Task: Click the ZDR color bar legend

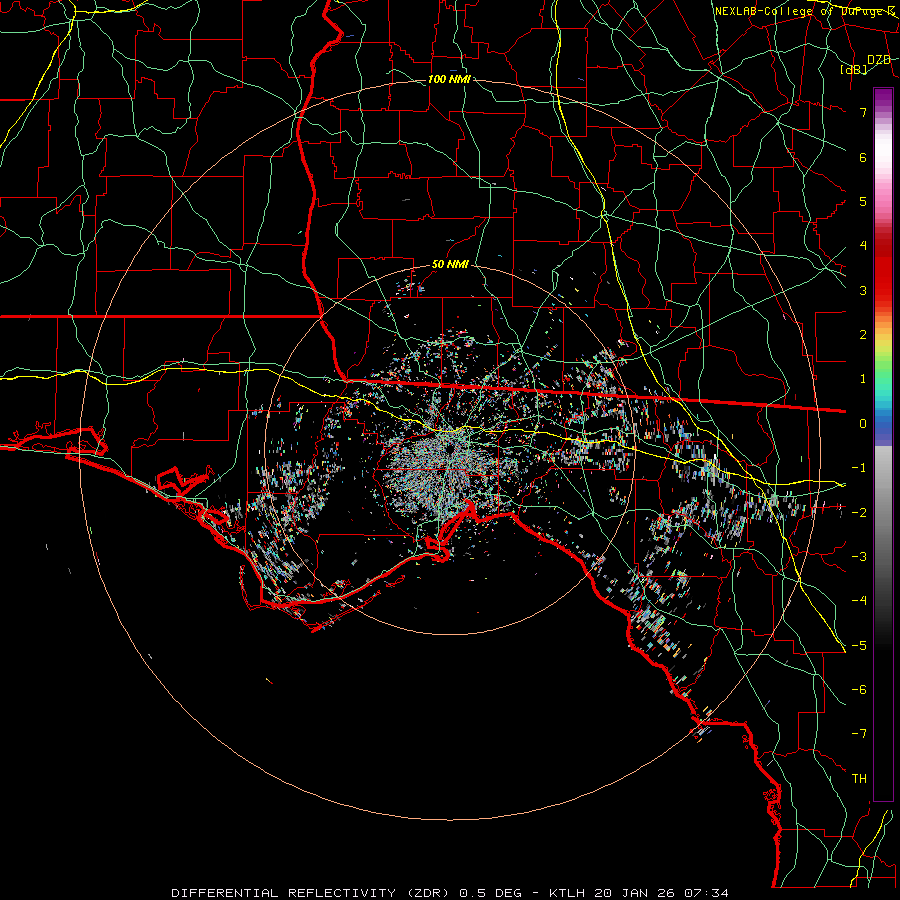Action: pyautogui.click(x=883, y=445)
